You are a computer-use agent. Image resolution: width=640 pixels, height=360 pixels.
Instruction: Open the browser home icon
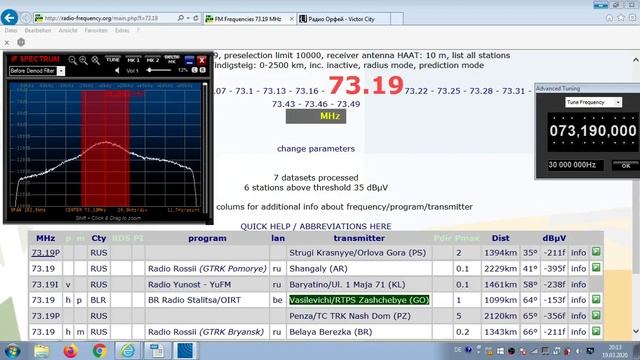[609, 18]
